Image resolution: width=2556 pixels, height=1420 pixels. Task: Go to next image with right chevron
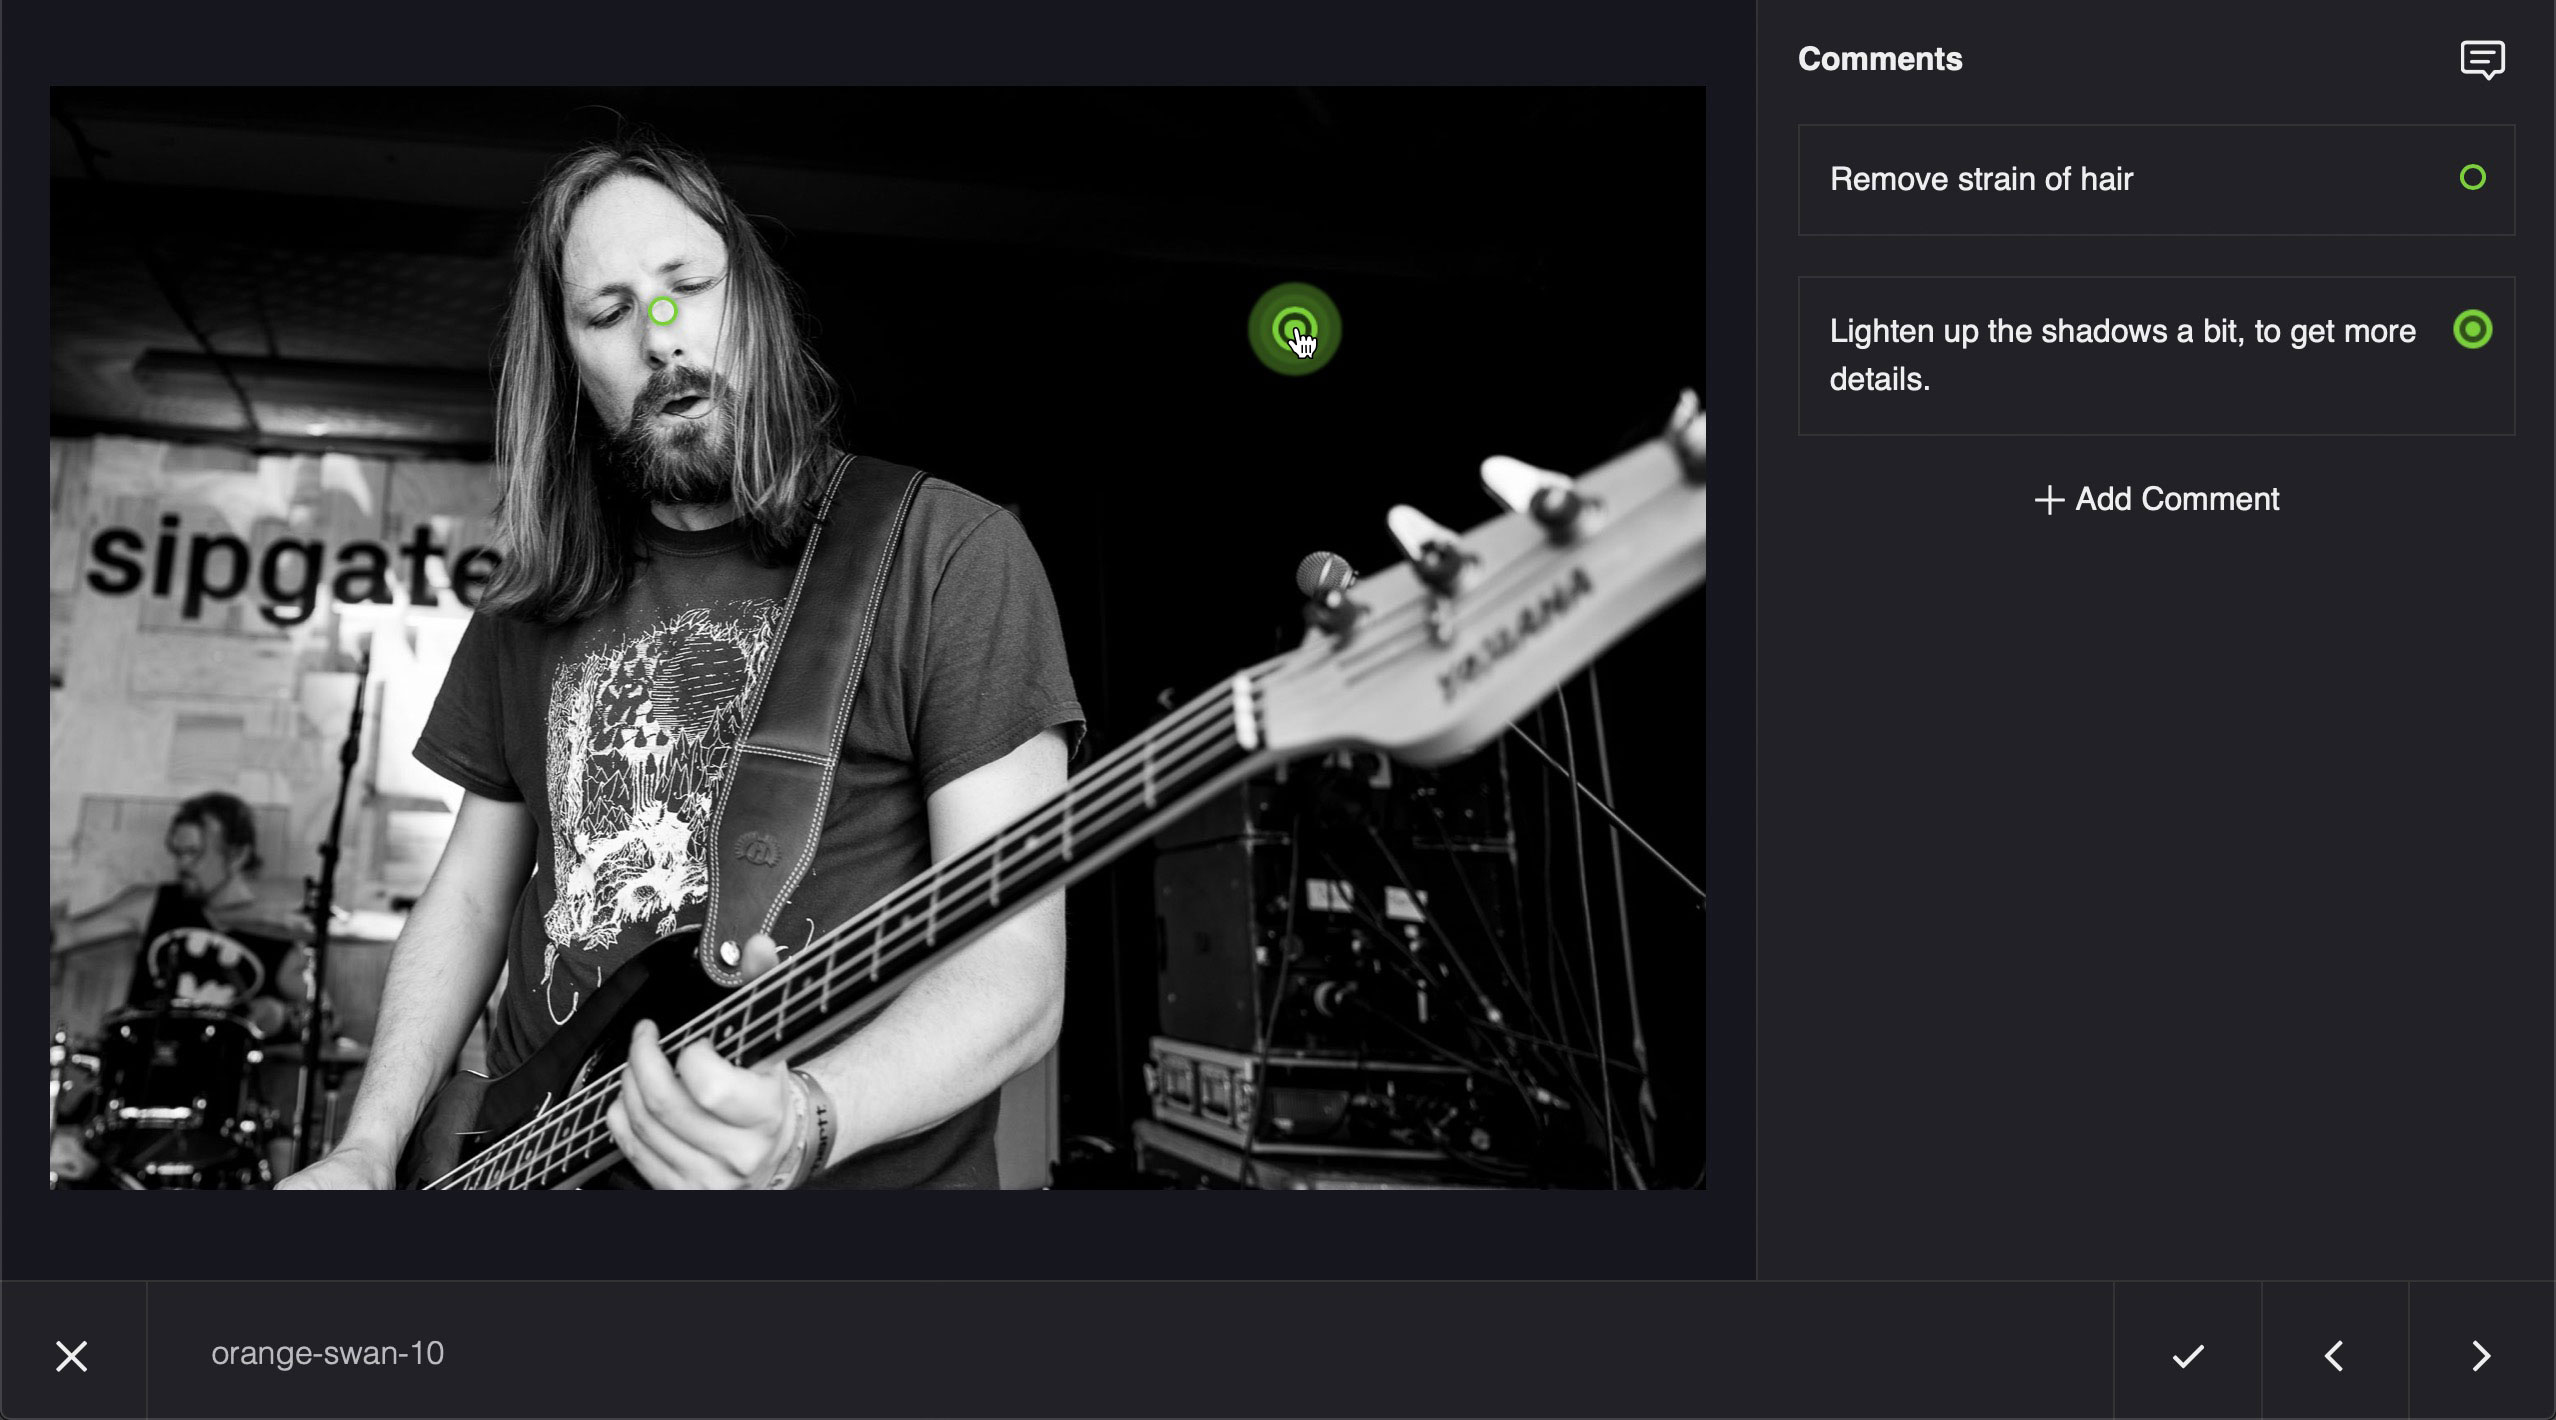(x=2481, y=1356)
